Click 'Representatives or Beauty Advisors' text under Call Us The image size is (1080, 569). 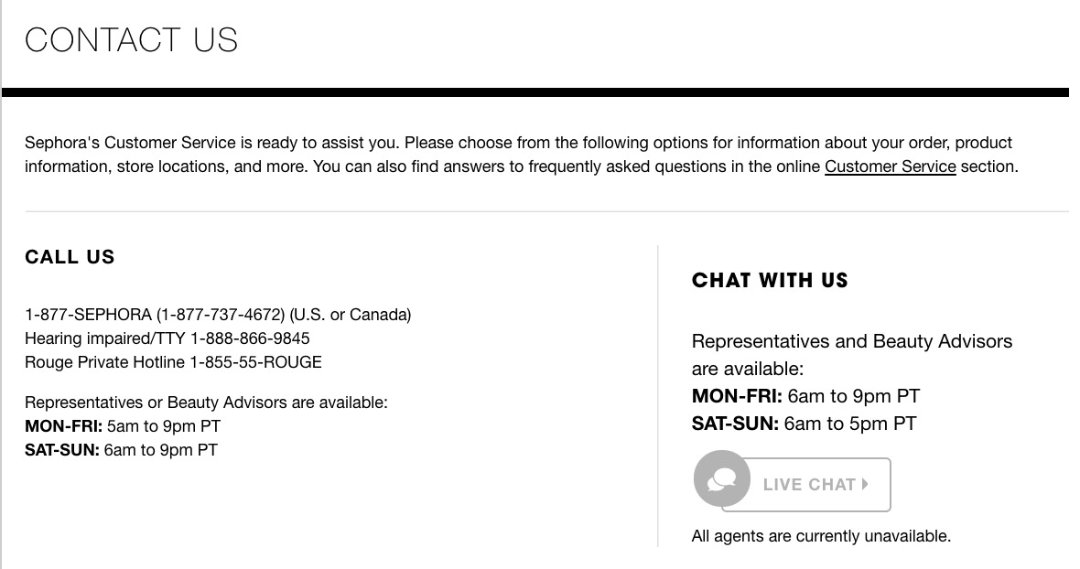point(205,403)
